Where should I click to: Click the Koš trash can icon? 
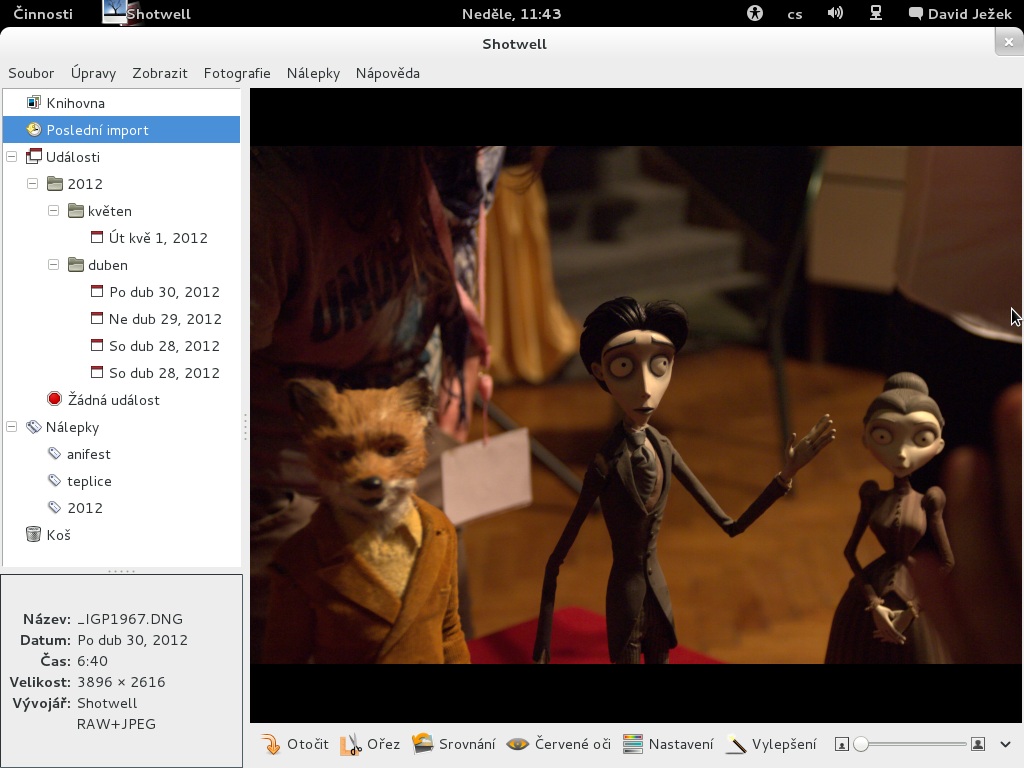(33, 534)
